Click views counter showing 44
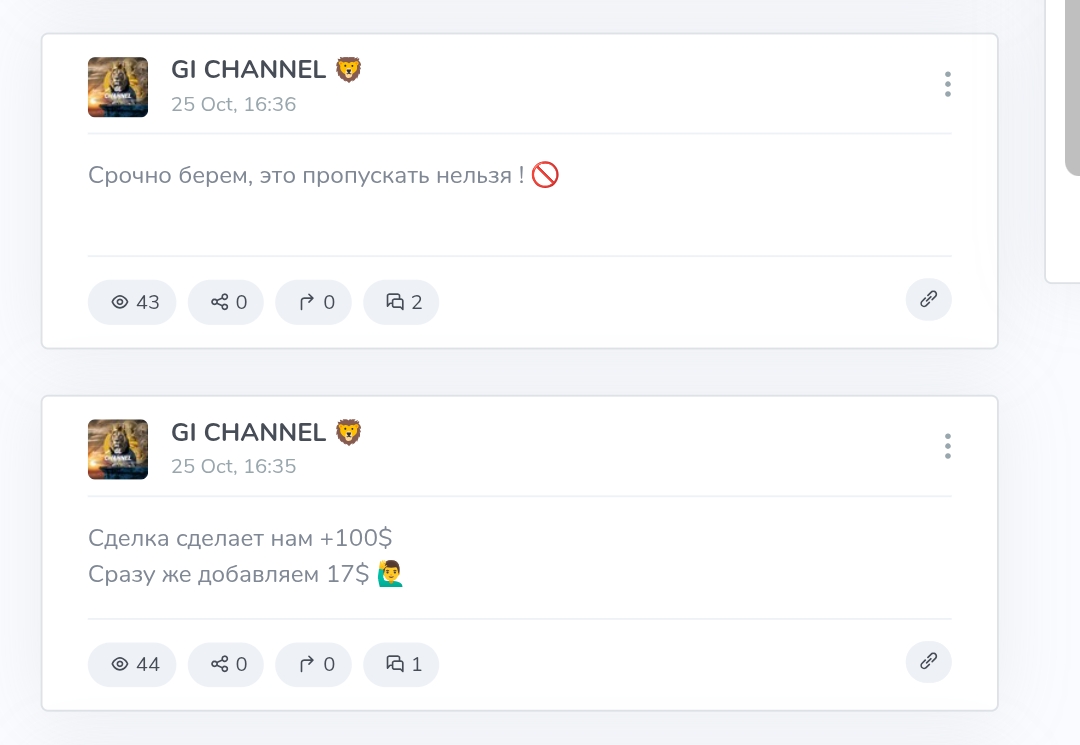Viewport: 1080px width, 745px height. click(133, 664)
